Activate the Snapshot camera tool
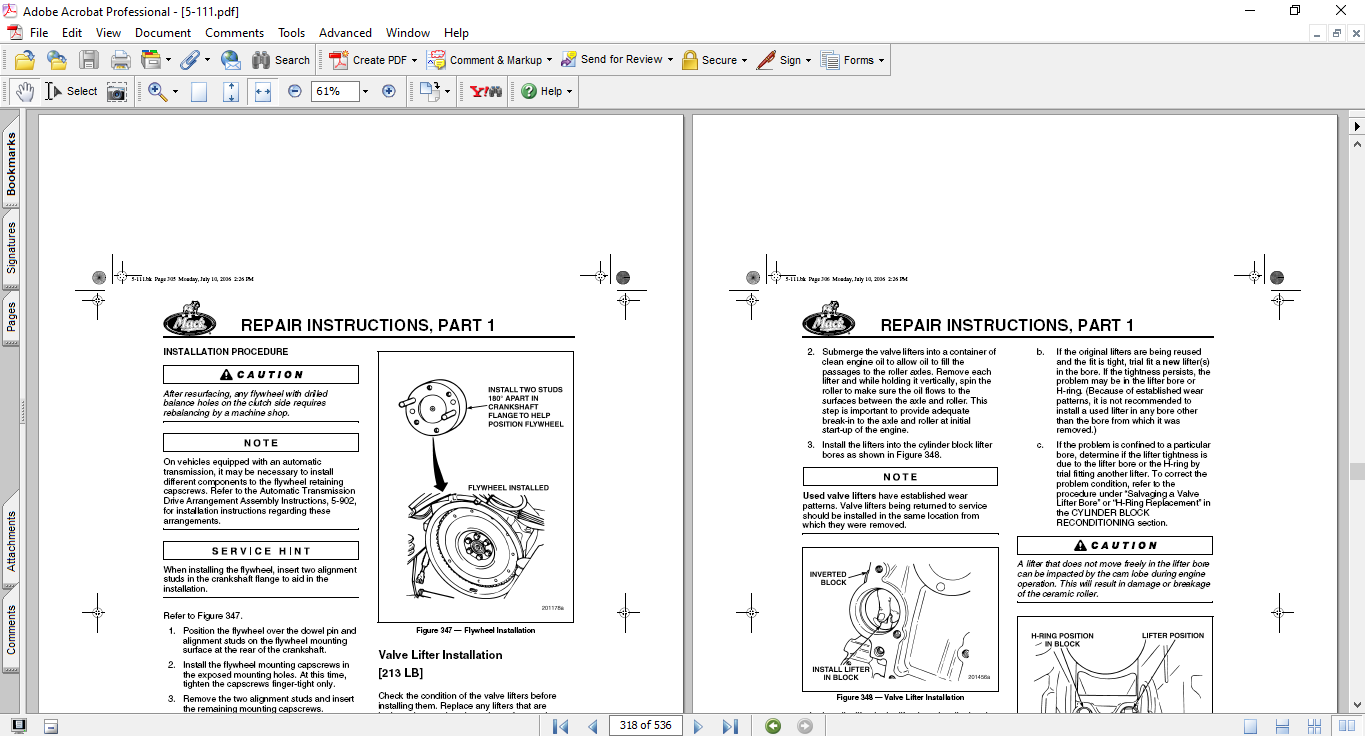The height and width of the screenshot is (736, 1365). coord(117,91)
